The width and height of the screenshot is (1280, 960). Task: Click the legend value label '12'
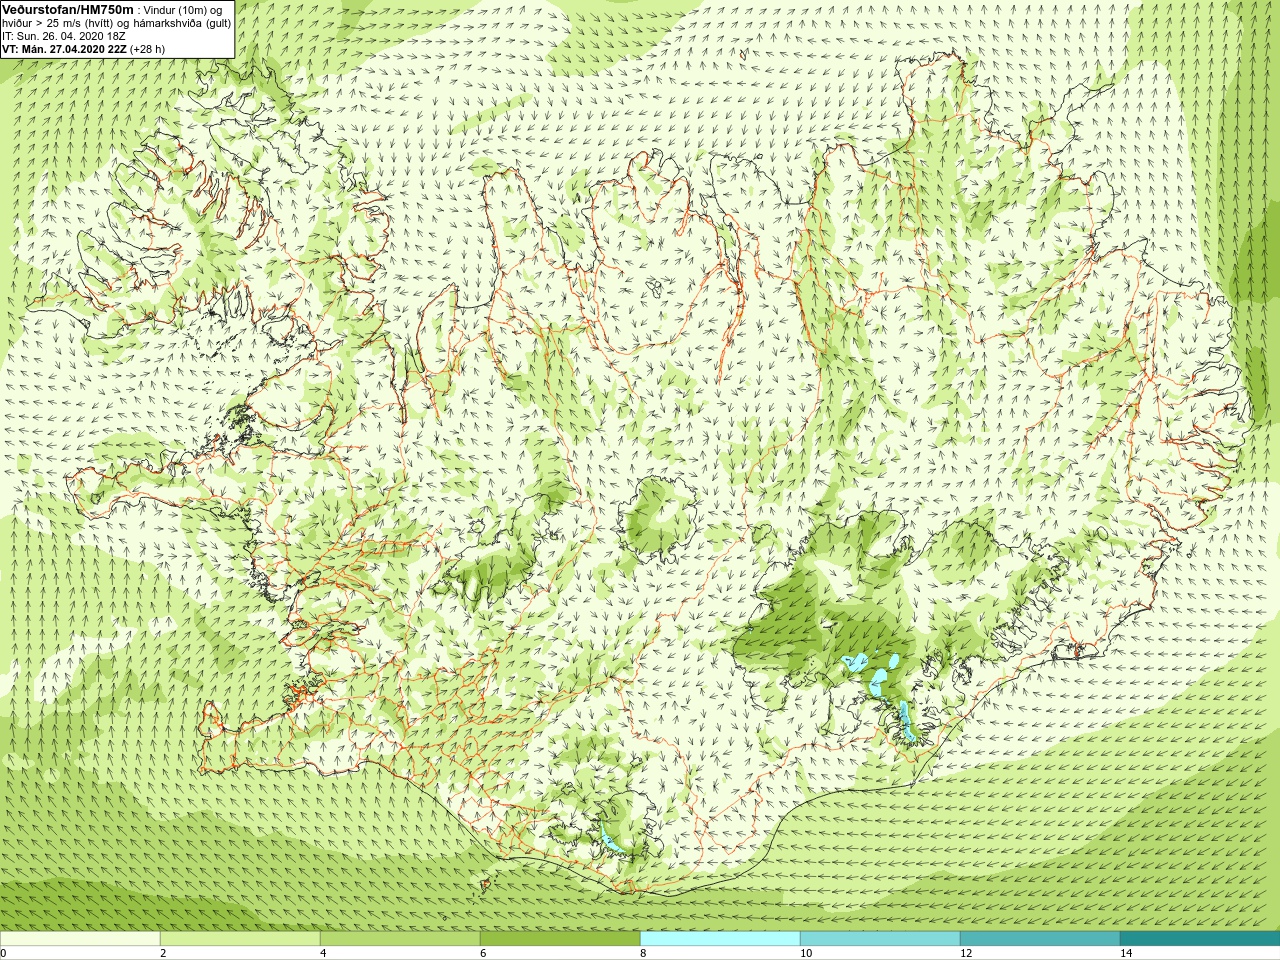pyautogui.click(x=966, y=953)
